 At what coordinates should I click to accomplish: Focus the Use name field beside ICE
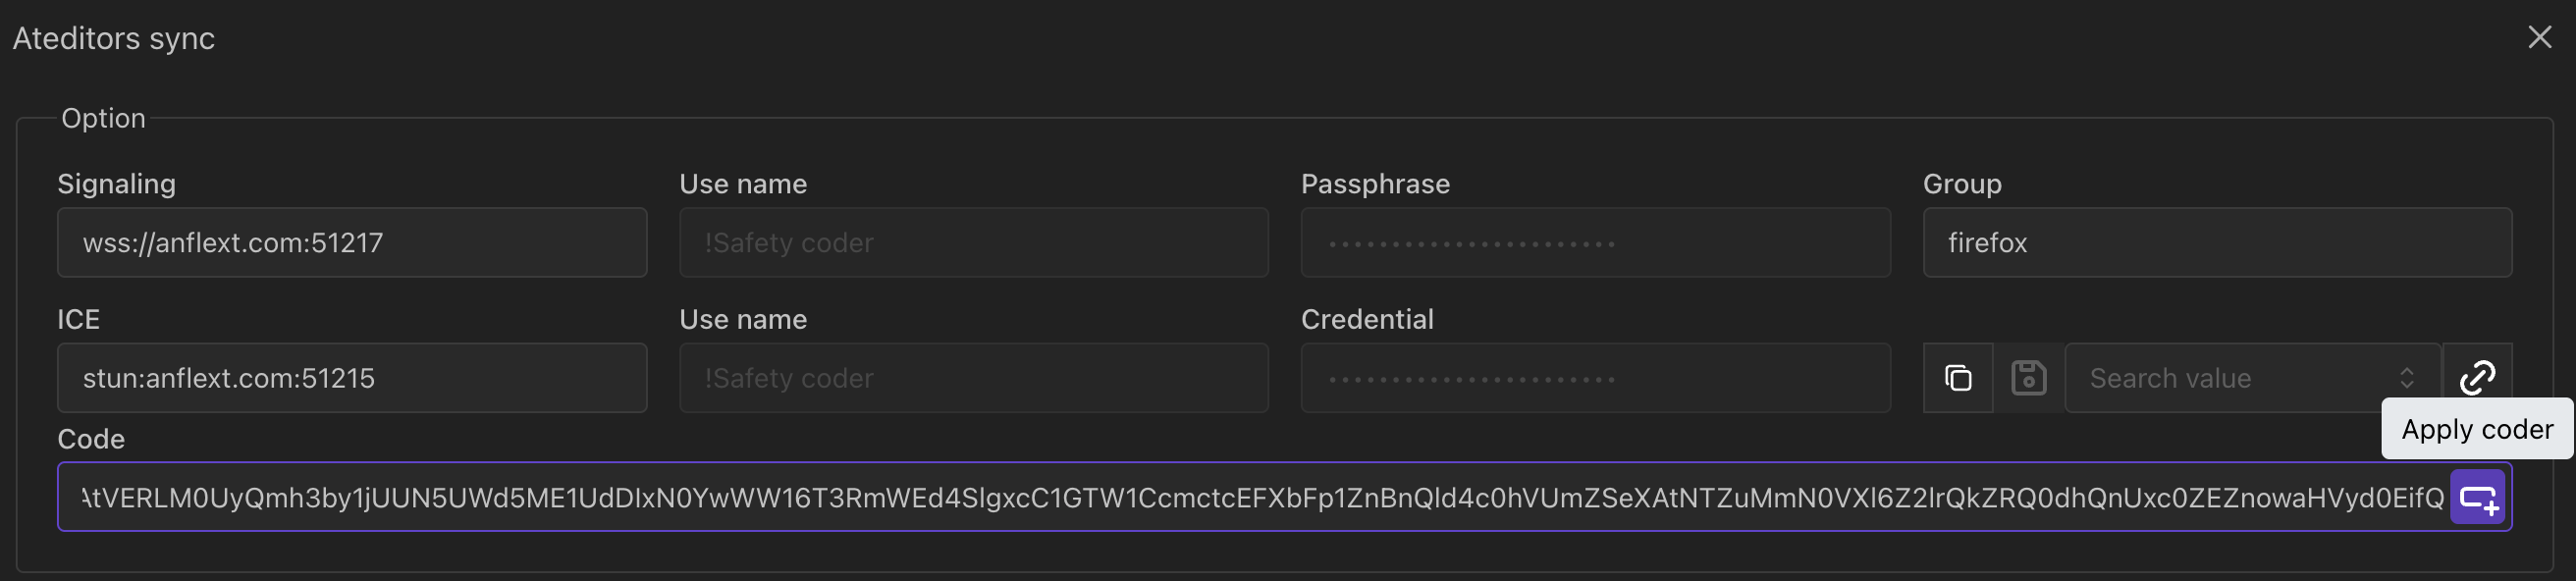(x=973, y=378)
